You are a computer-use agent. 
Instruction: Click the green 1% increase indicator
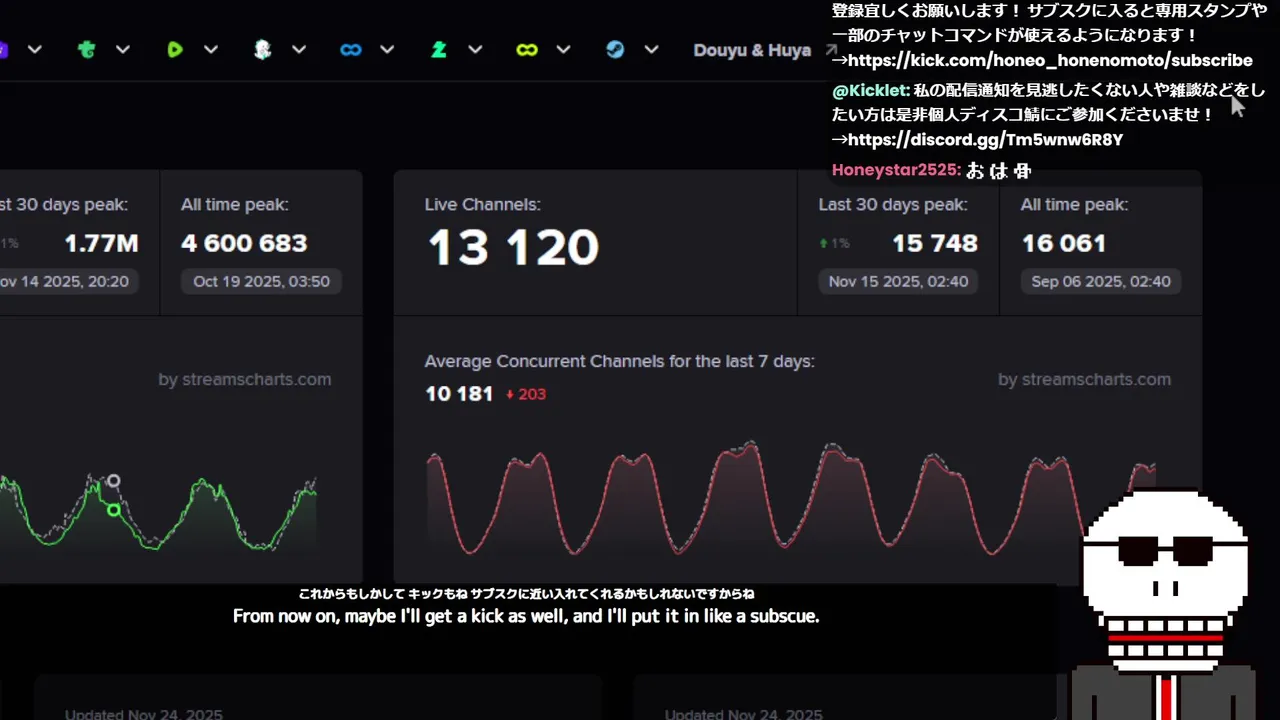pyautogui.click(x=834, y=243)
